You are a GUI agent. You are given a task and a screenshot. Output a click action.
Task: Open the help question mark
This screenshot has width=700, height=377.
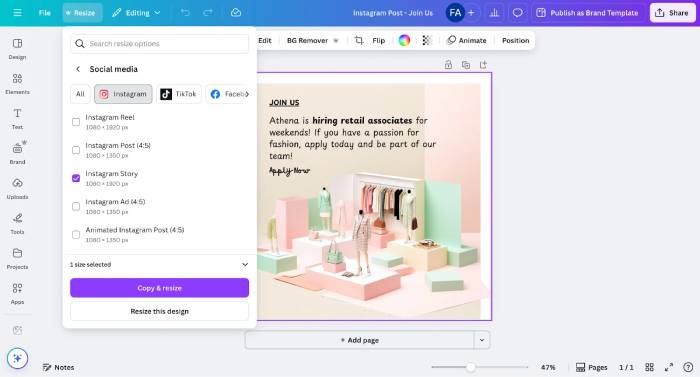pos(688,367)
